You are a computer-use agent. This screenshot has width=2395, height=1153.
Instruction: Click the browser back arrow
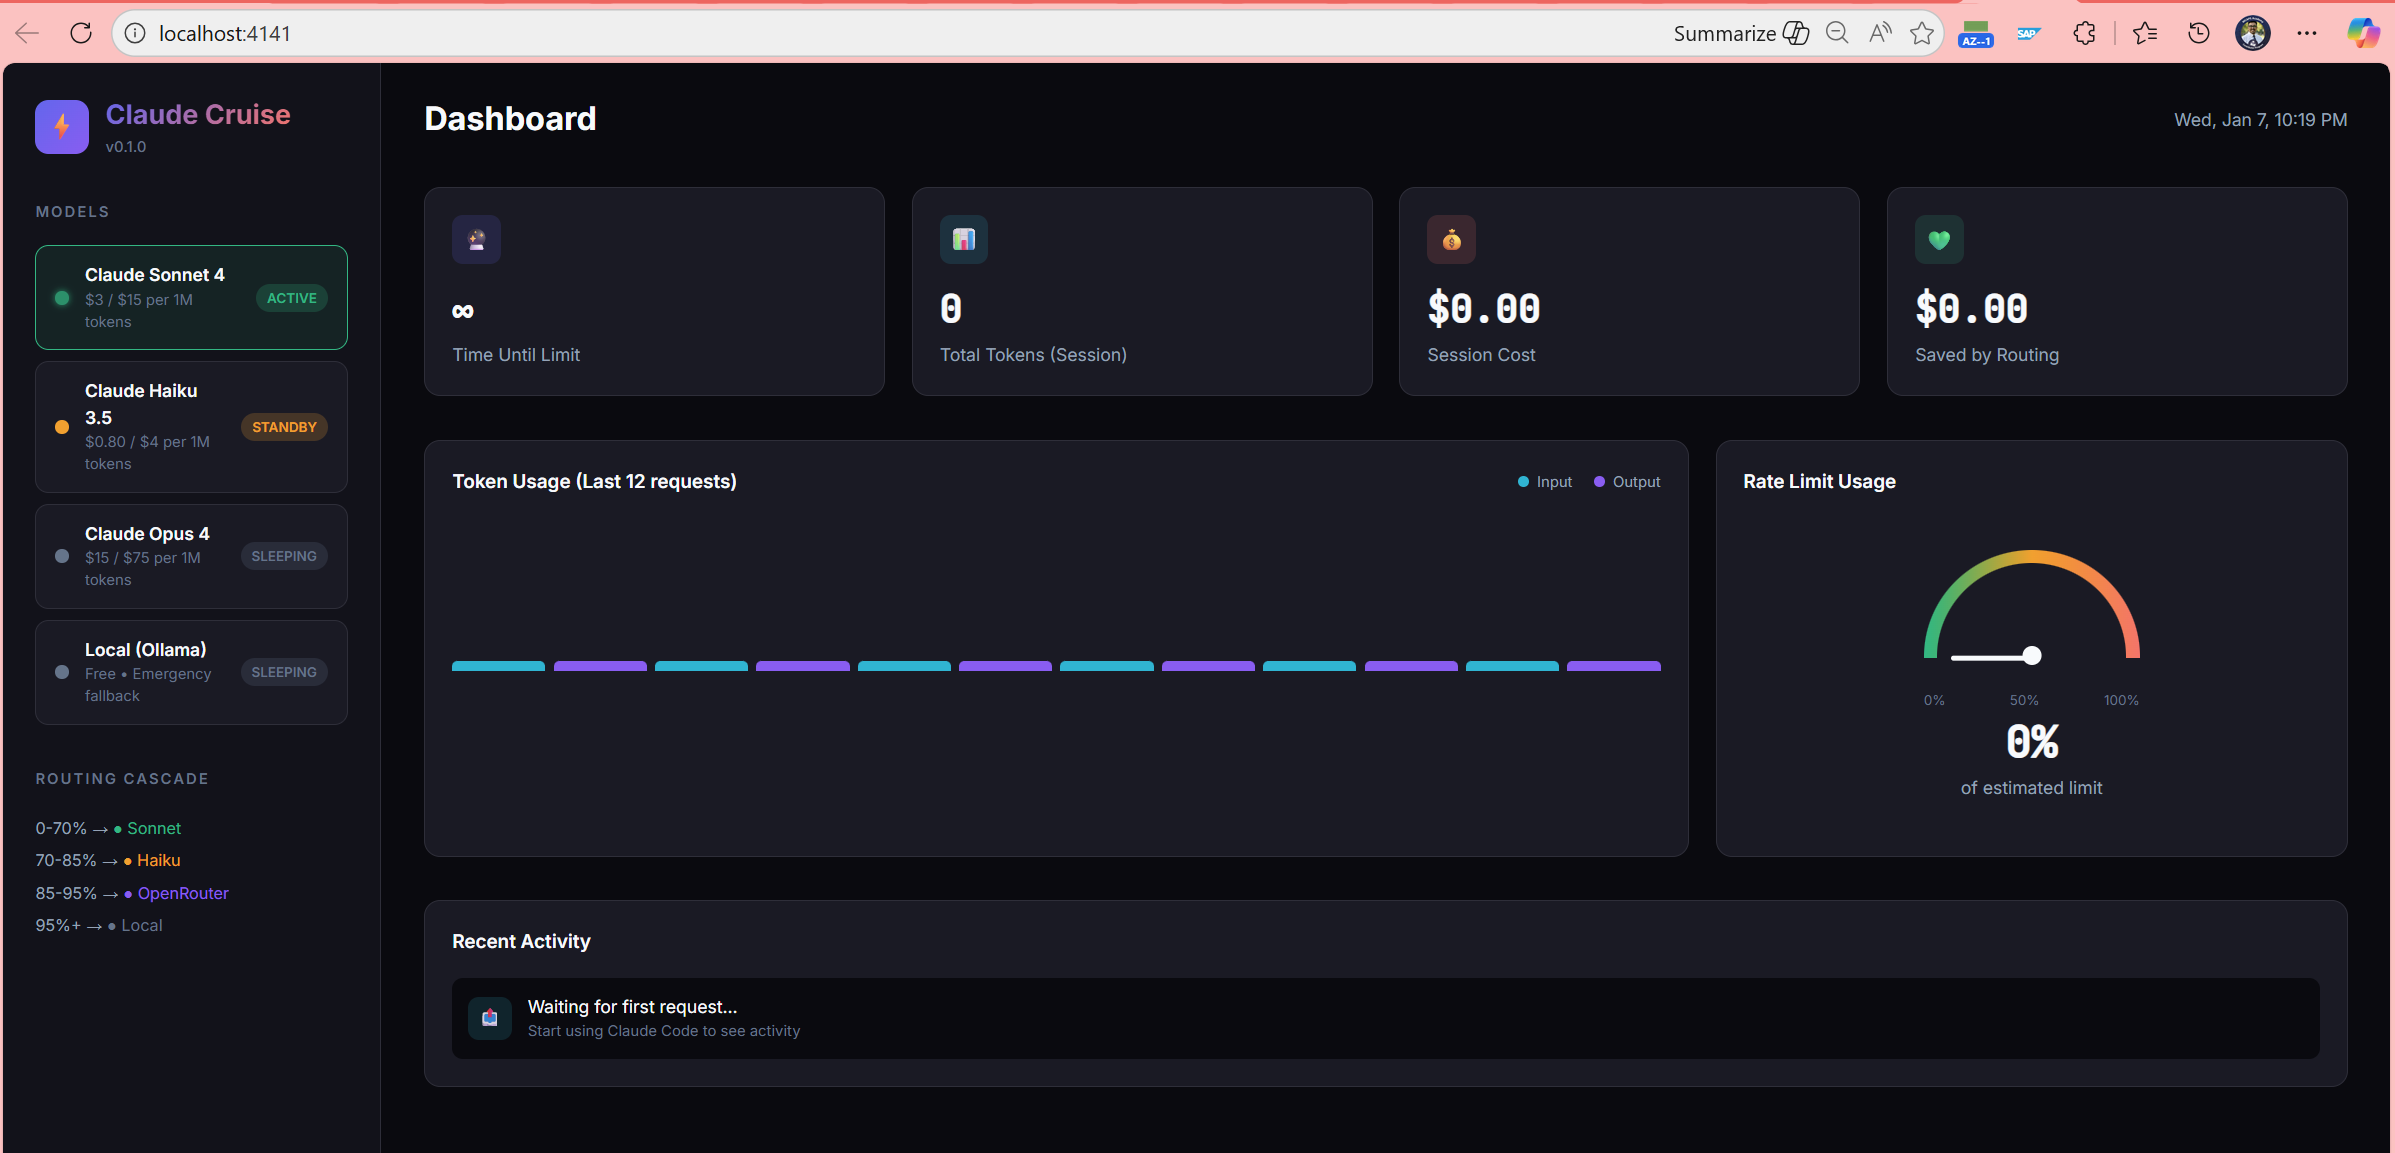pos(28,33)
